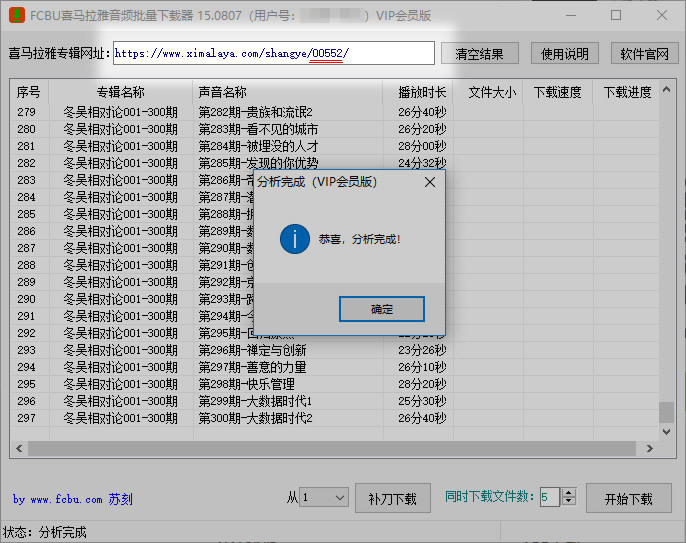Select row 第296期-禅定与创新
Screen dimensions: 686x543
coord(334,350)
